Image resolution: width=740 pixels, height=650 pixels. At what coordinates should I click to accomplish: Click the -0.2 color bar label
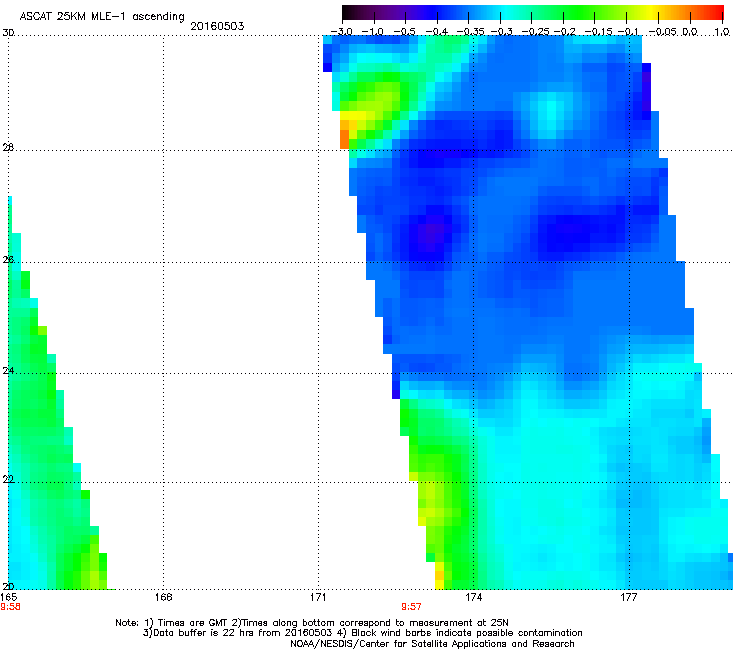[x=565, y=32]
